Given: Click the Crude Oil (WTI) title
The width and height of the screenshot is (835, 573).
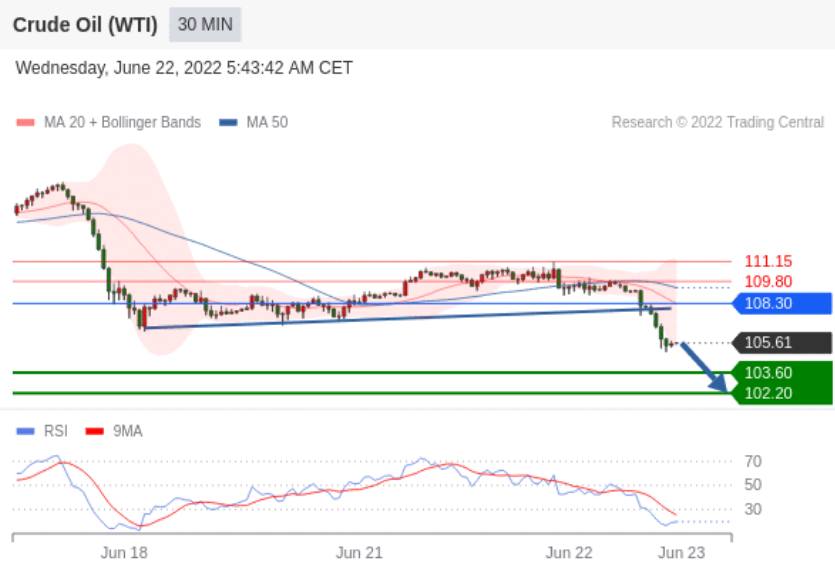Looking at the screenshot, I should coord(85,25).
